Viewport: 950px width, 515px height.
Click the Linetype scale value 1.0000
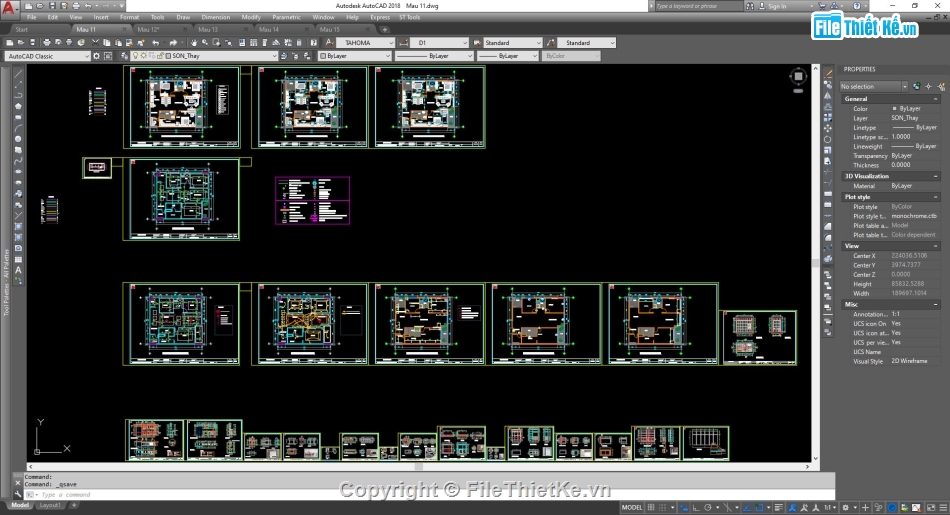point(901,137)
